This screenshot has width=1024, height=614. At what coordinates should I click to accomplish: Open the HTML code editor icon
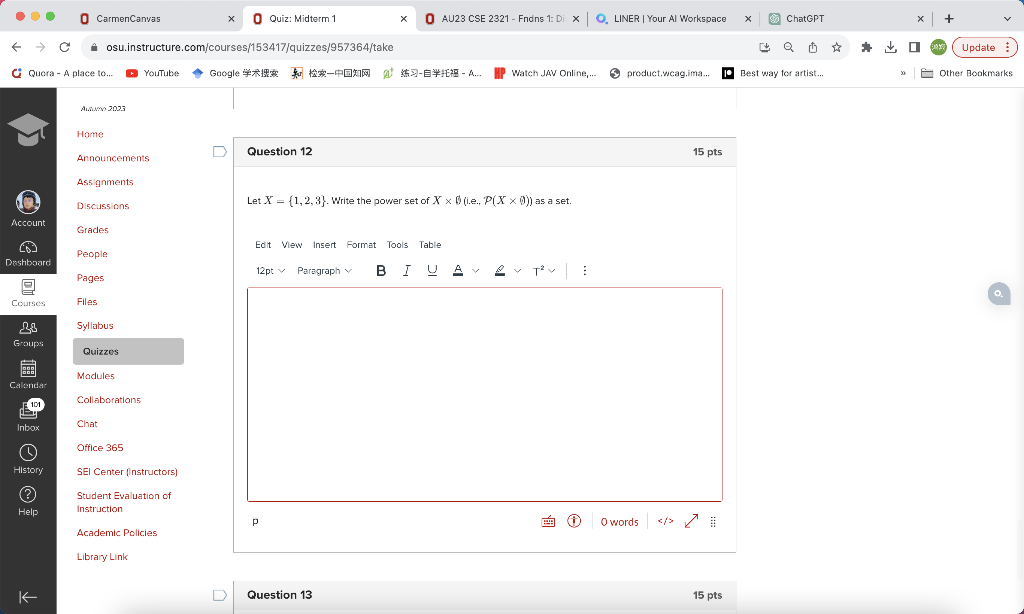(665, 521)
